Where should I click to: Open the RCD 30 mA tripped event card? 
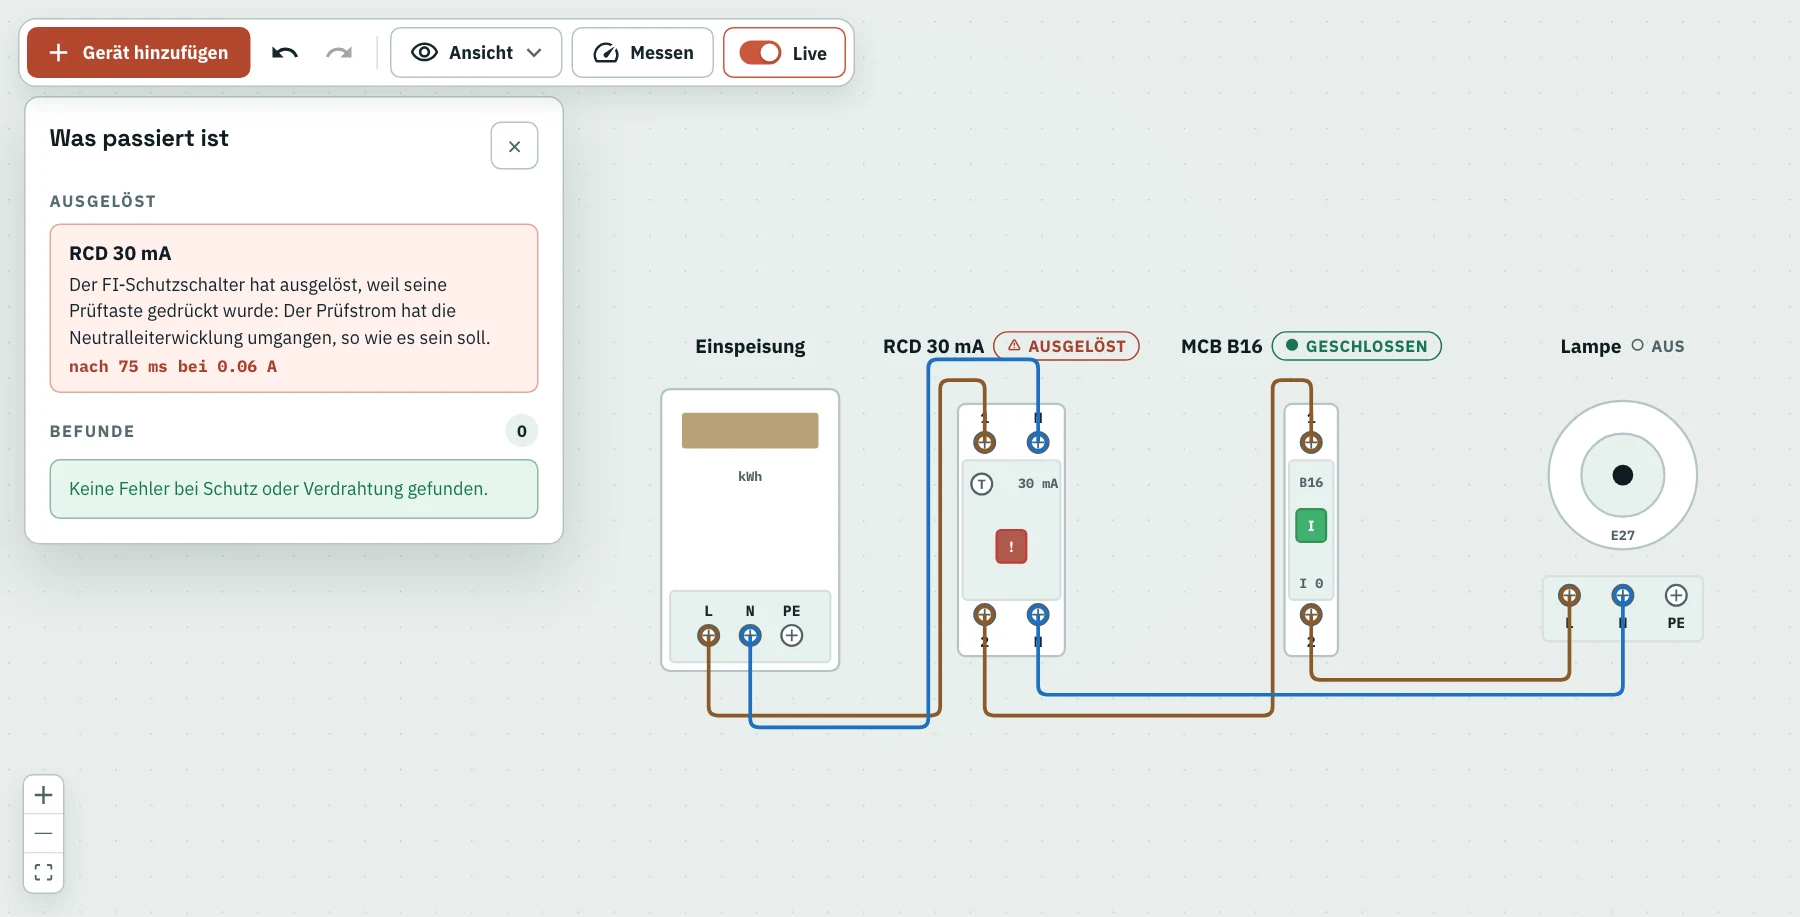coord(294,308)
